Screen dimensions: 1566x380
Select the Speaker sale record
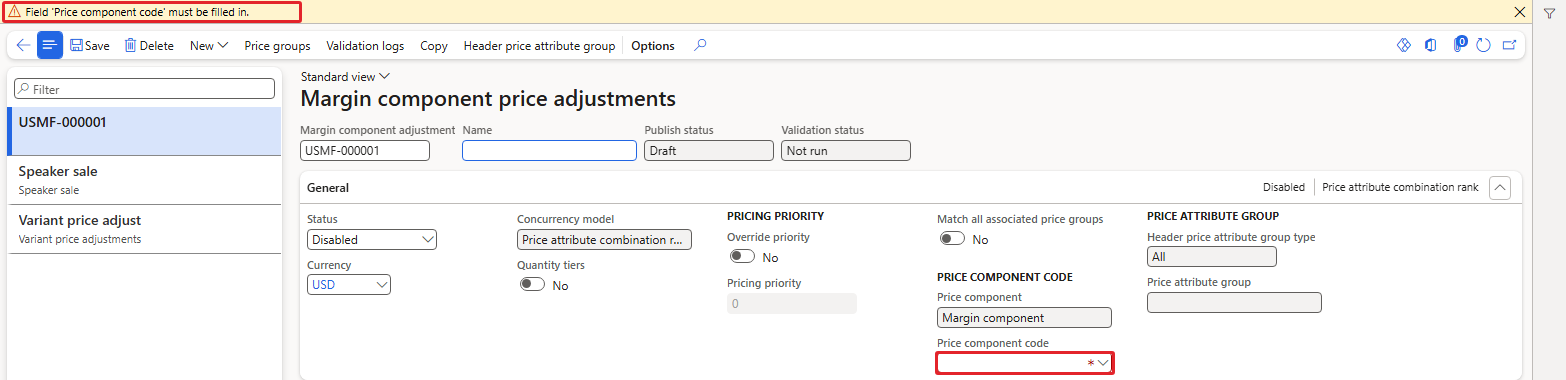[x=144, y=180]
